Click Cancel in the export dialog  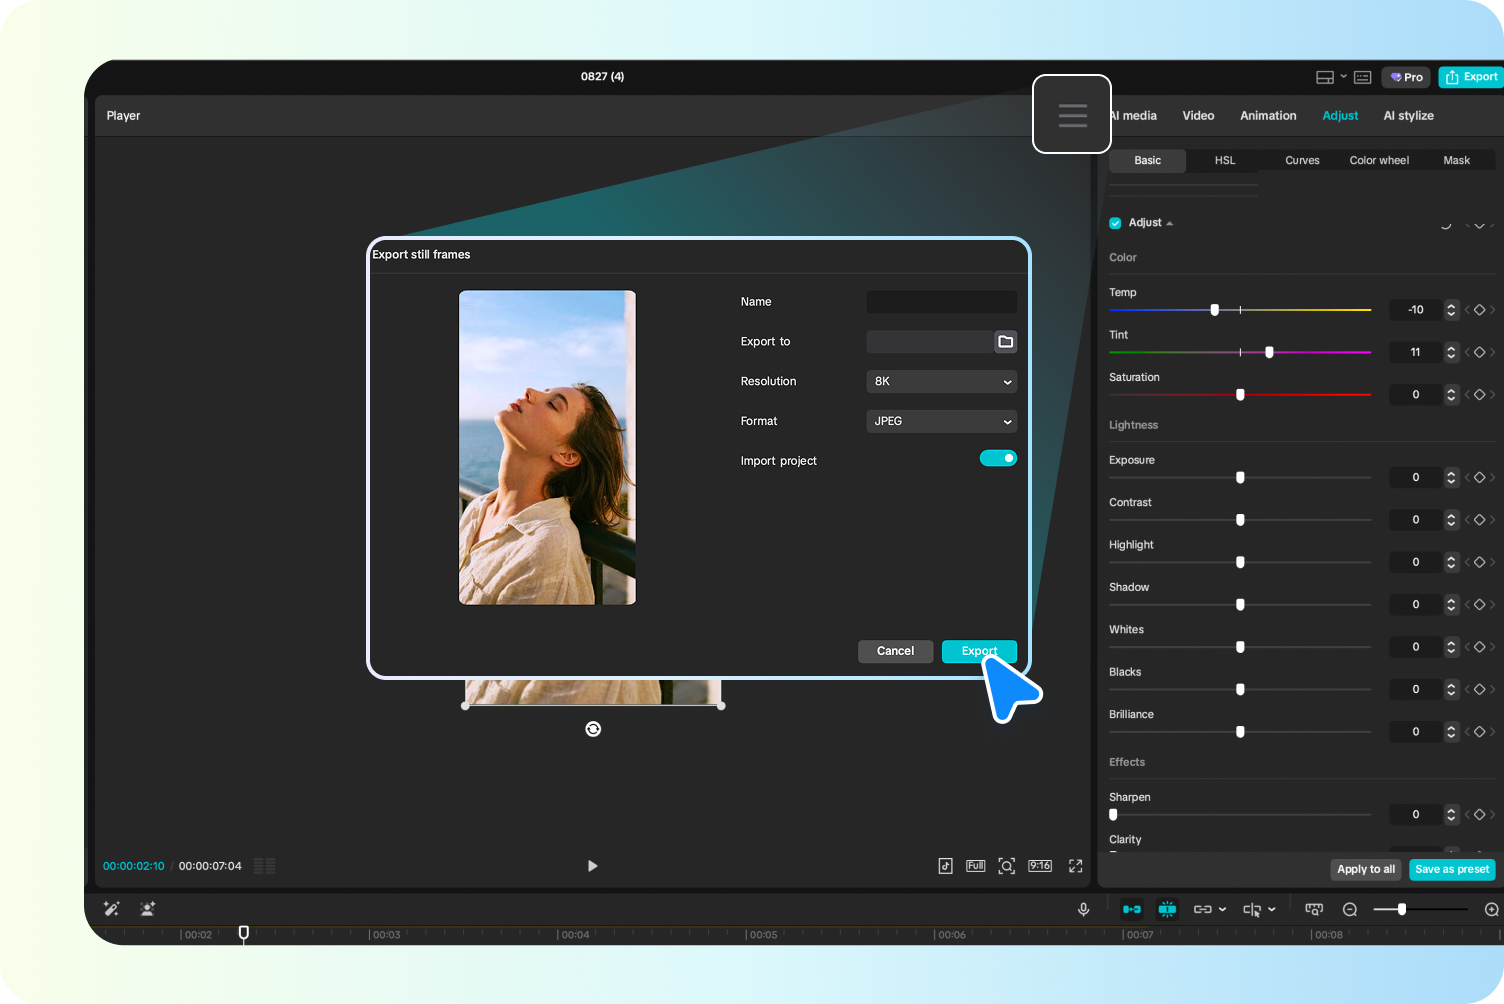895,651
